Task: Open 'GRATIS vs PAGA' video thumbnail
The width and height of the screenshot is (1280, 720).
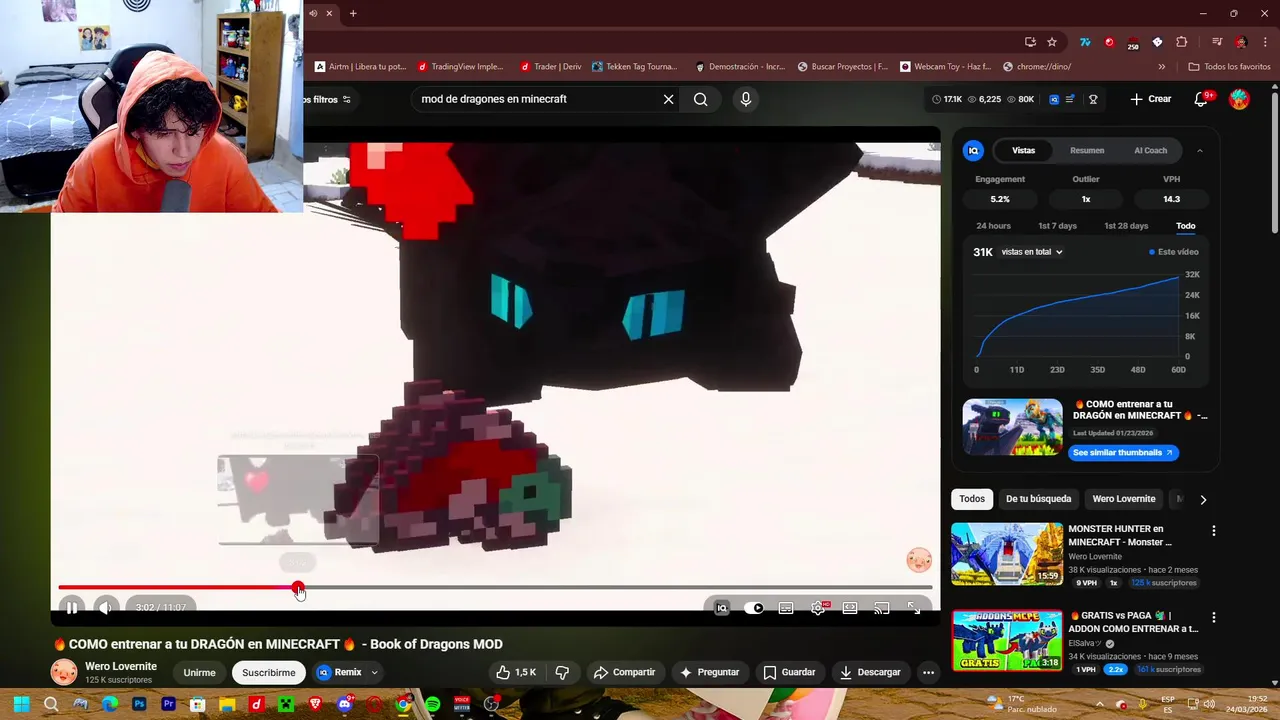Action: tap(1007, 640)
